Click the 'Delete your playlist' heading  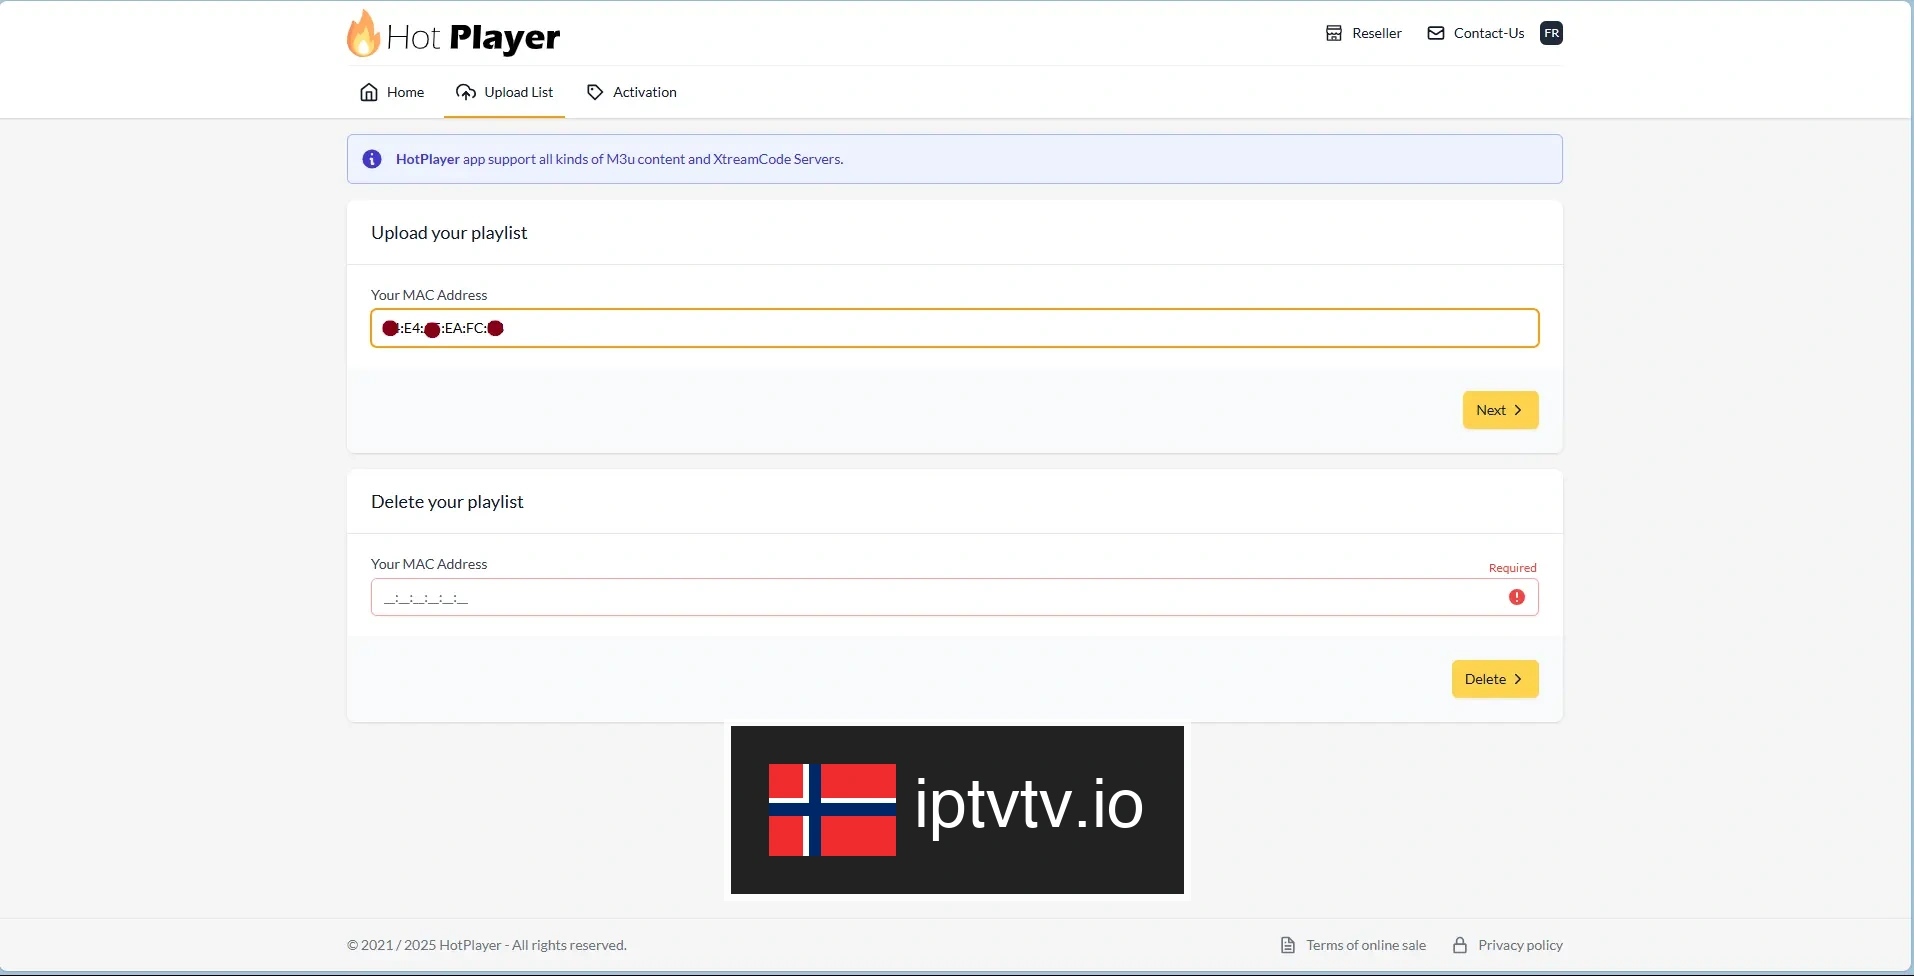pos(447,502)
